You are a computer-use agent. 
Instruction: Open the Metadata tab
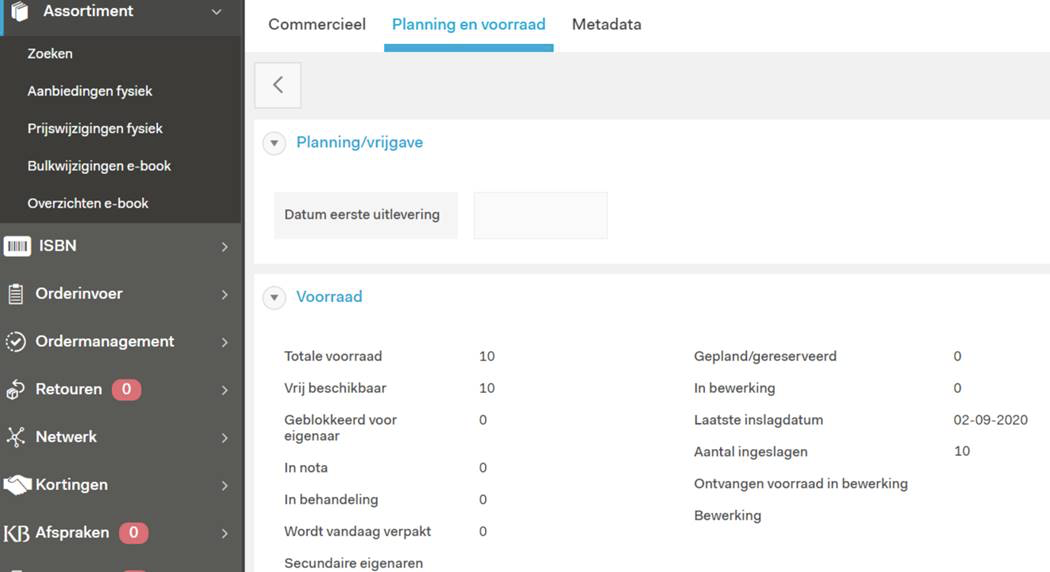[606, 24]
